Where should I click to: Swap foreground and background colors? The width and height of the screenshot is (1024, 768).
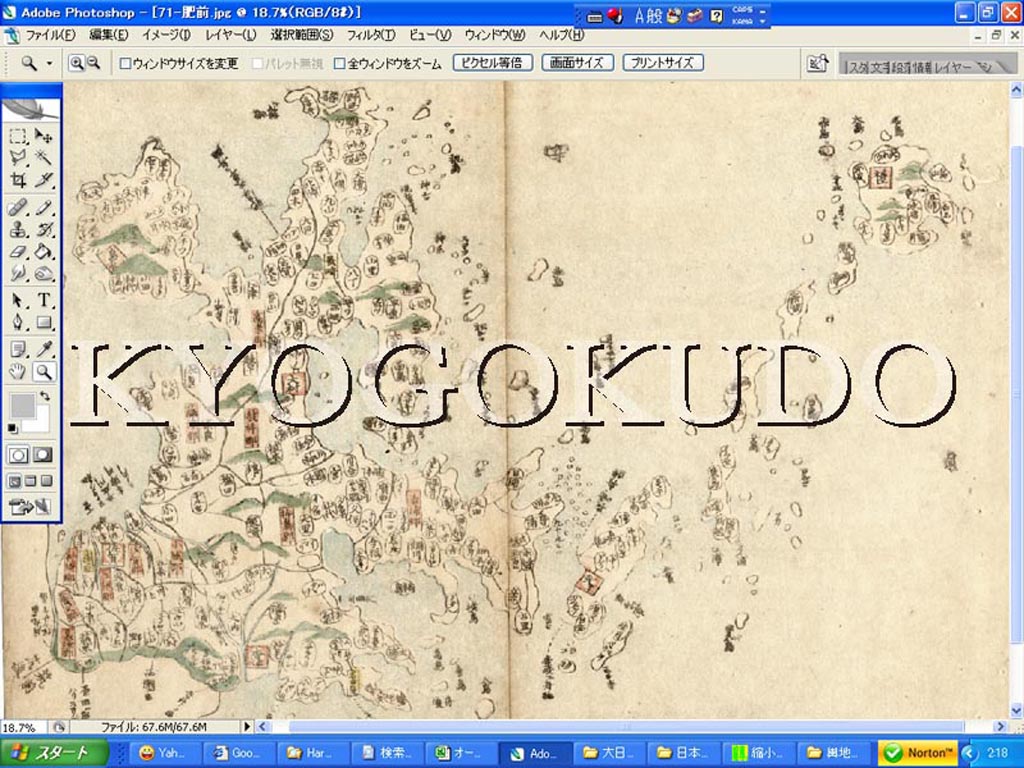pos(45,396)
